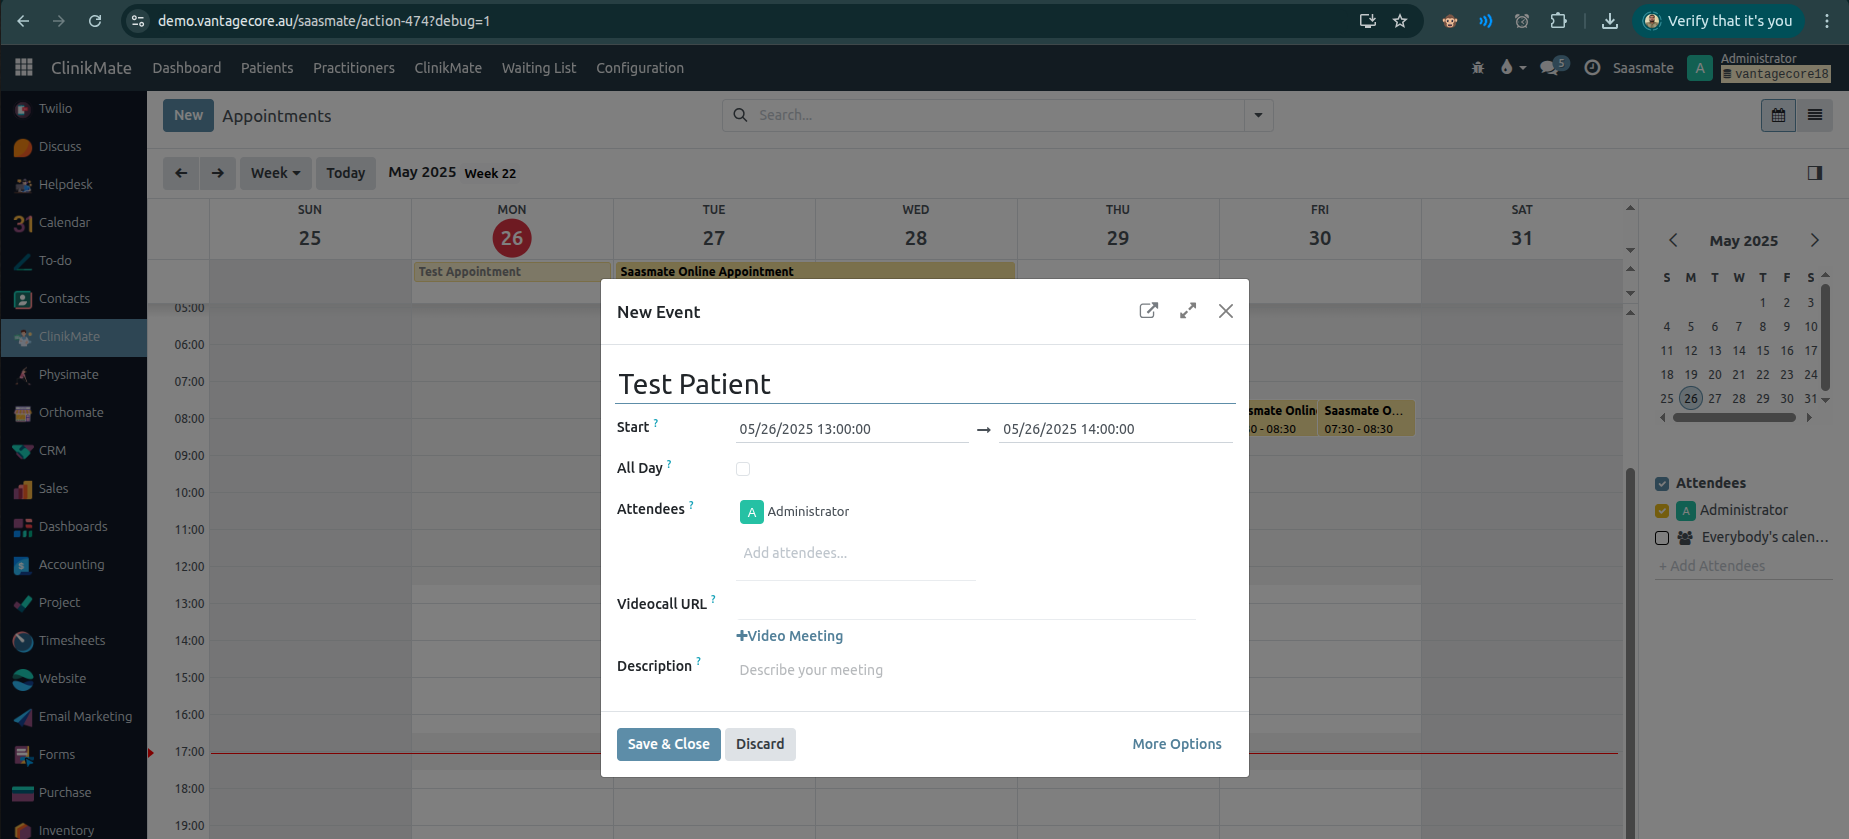Open the Waiting List menu

point(538,68)
